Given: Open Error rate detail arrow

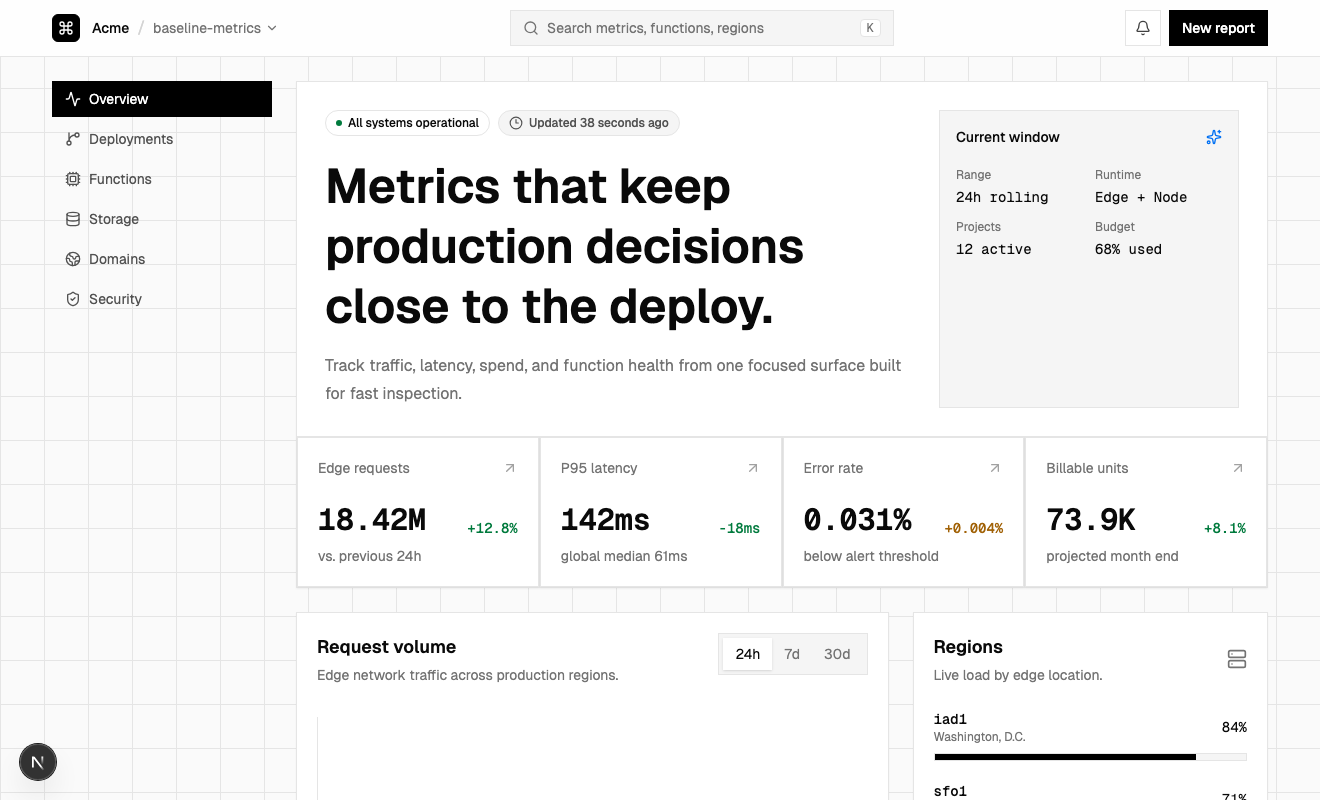Looking at the screenshot, I should tap(995, 468).
